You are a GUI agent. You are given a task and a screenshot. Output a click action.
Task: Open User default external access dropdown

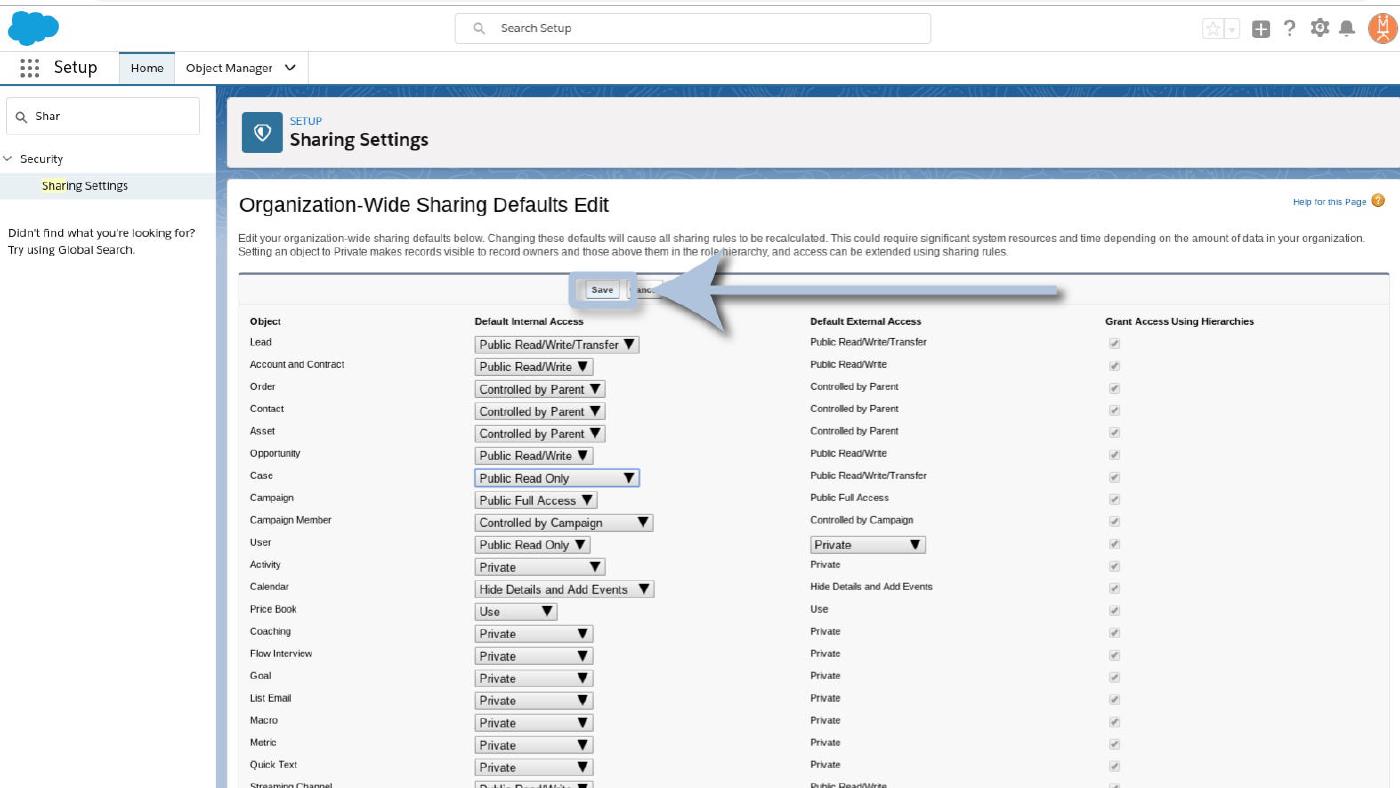pyautogui.click(x=868, y=545)
